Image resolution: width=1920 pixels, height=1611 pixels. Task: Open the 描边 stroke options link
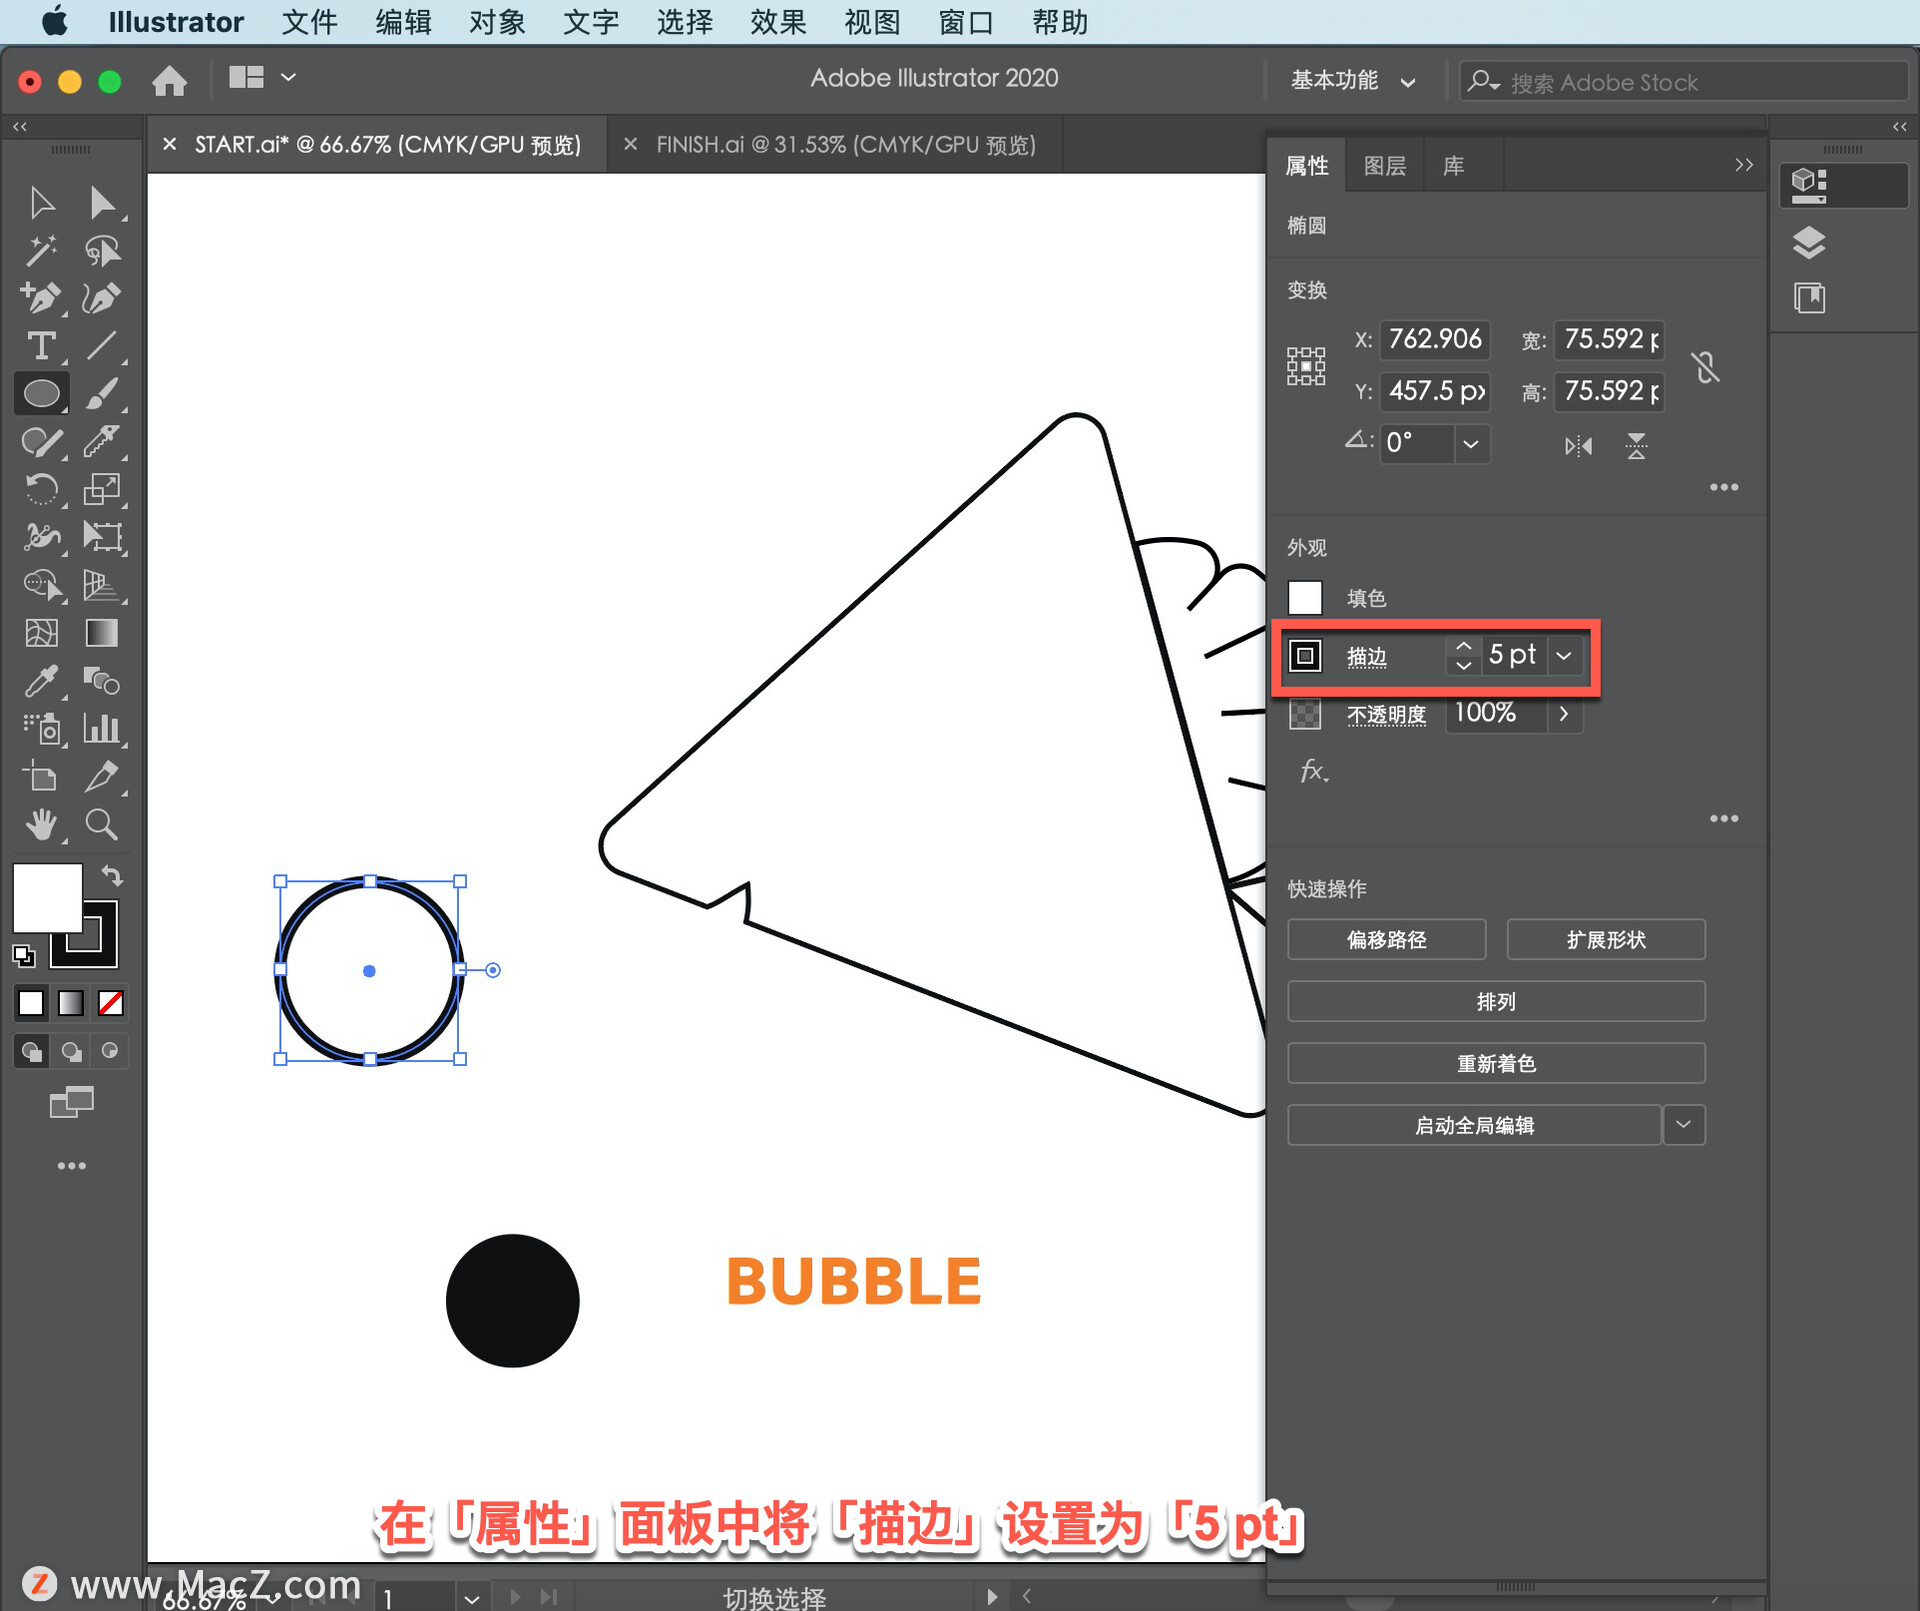(x=1366, y=657)
